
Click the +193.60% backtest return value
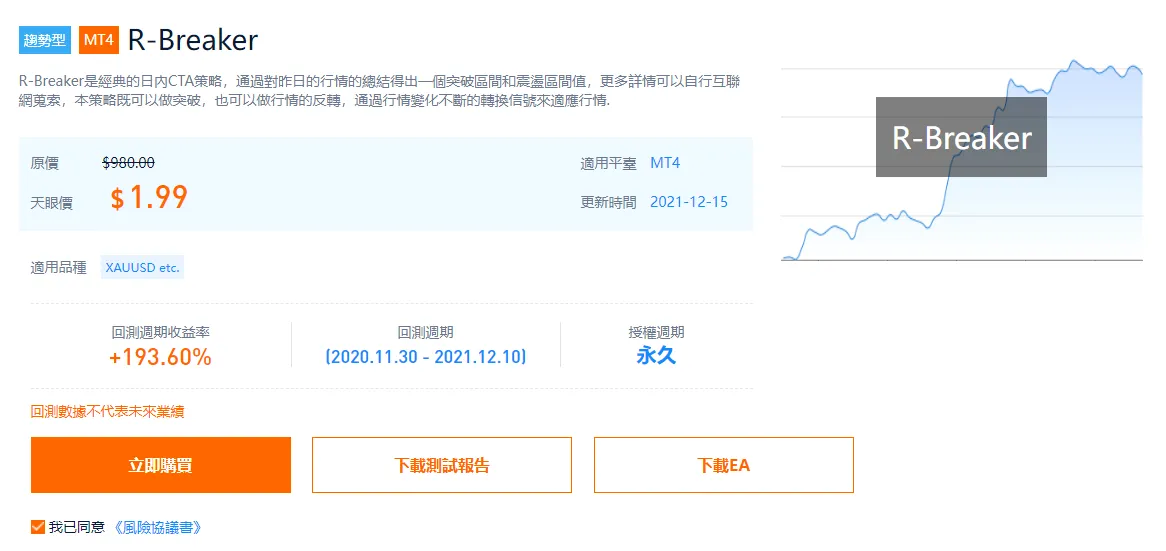161,358
